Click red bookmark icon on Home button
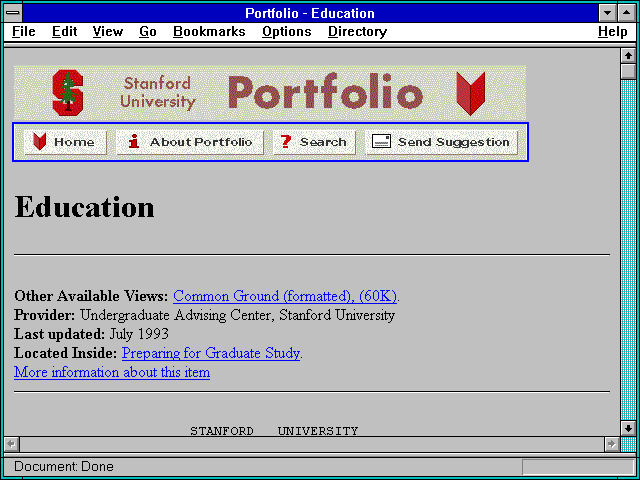The width and height of the screenshot is (640, 480). tap(40, 142)
